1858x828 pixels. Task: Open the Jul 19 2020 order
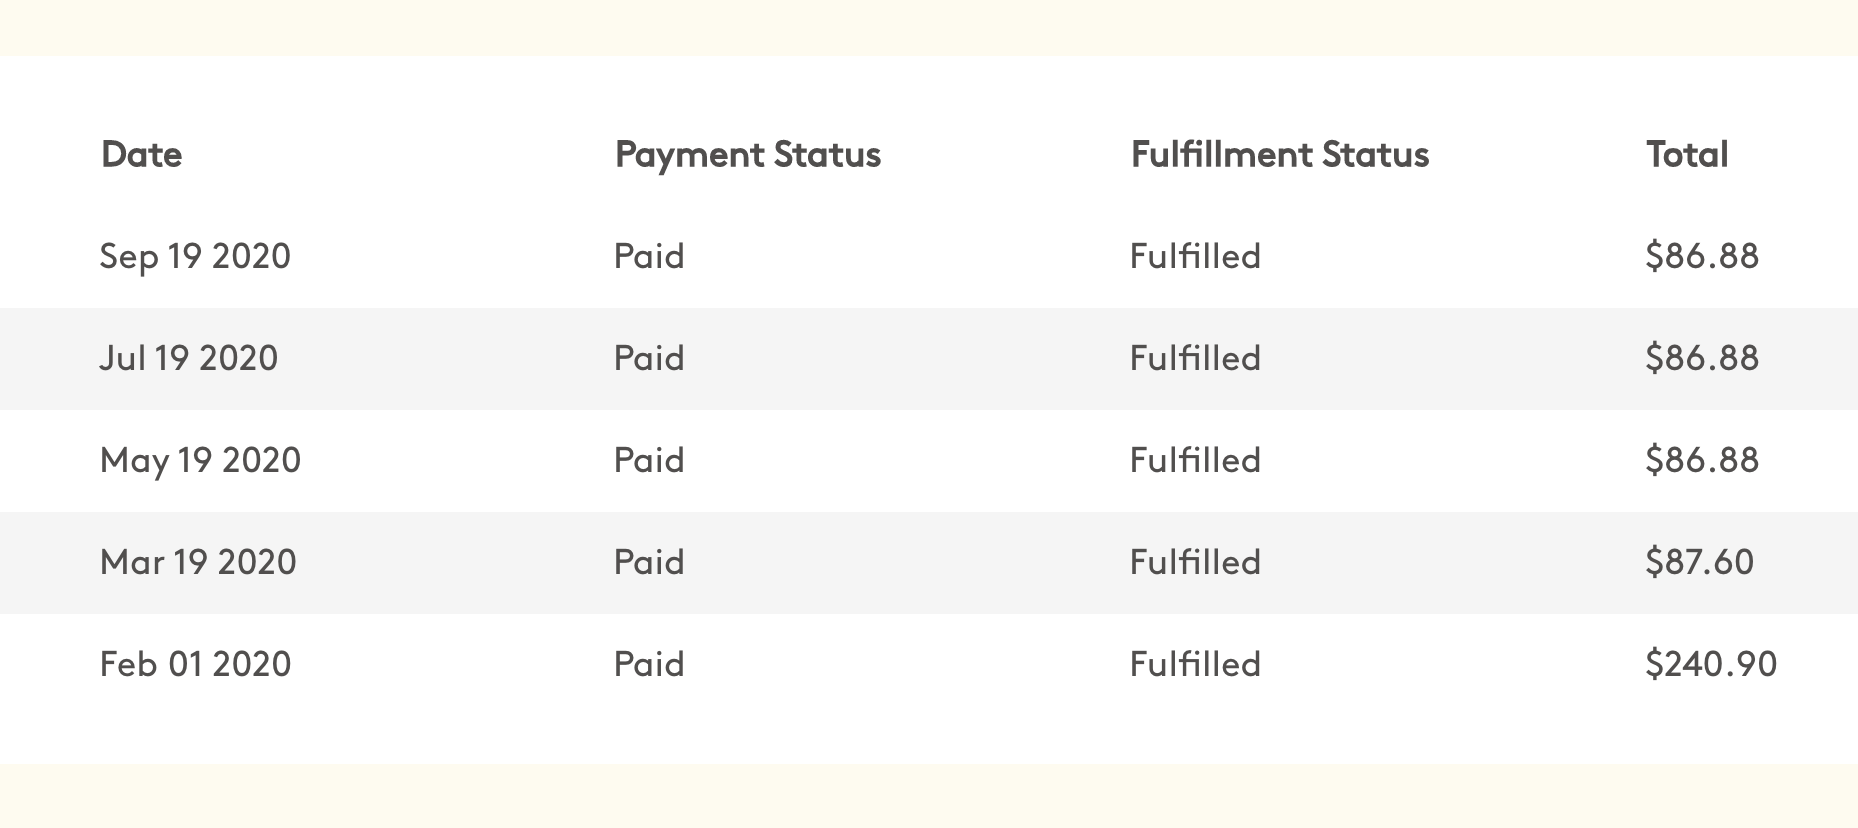coord(189,358)
